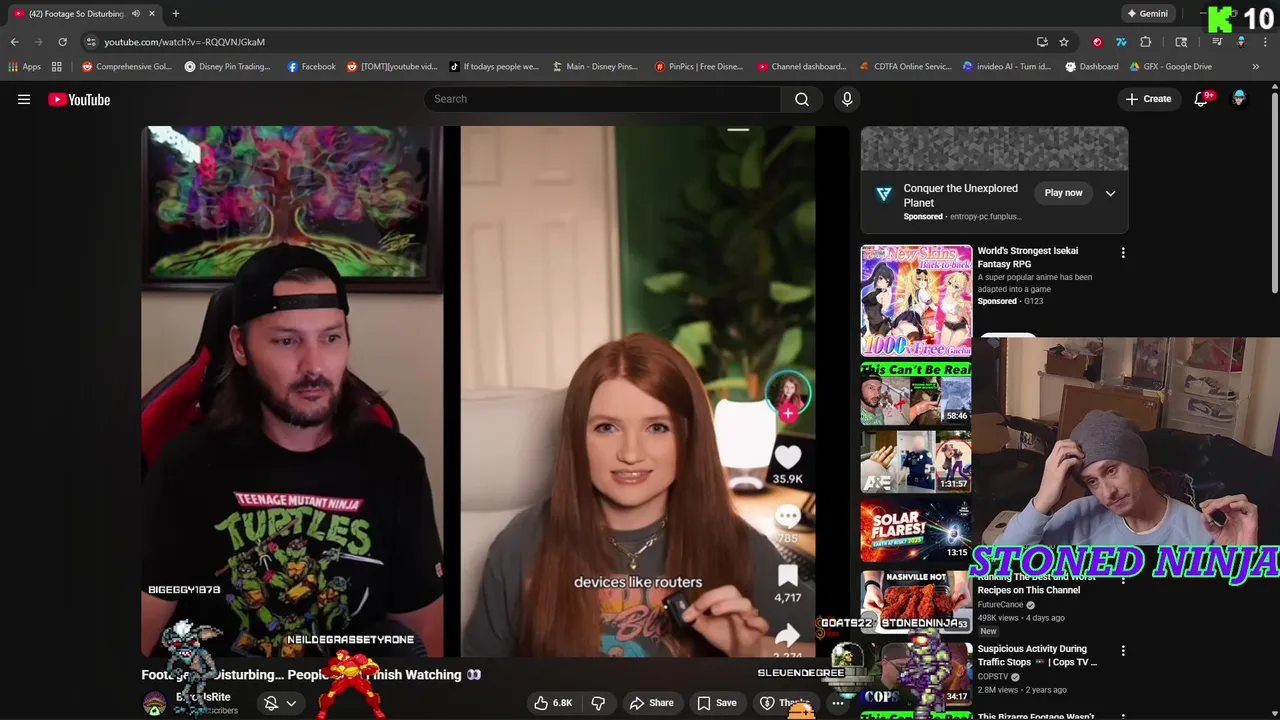This screenshot has height=720, width=1280.
Task: Open the Channel dashboard bookmark
Action: pos(802,67)
